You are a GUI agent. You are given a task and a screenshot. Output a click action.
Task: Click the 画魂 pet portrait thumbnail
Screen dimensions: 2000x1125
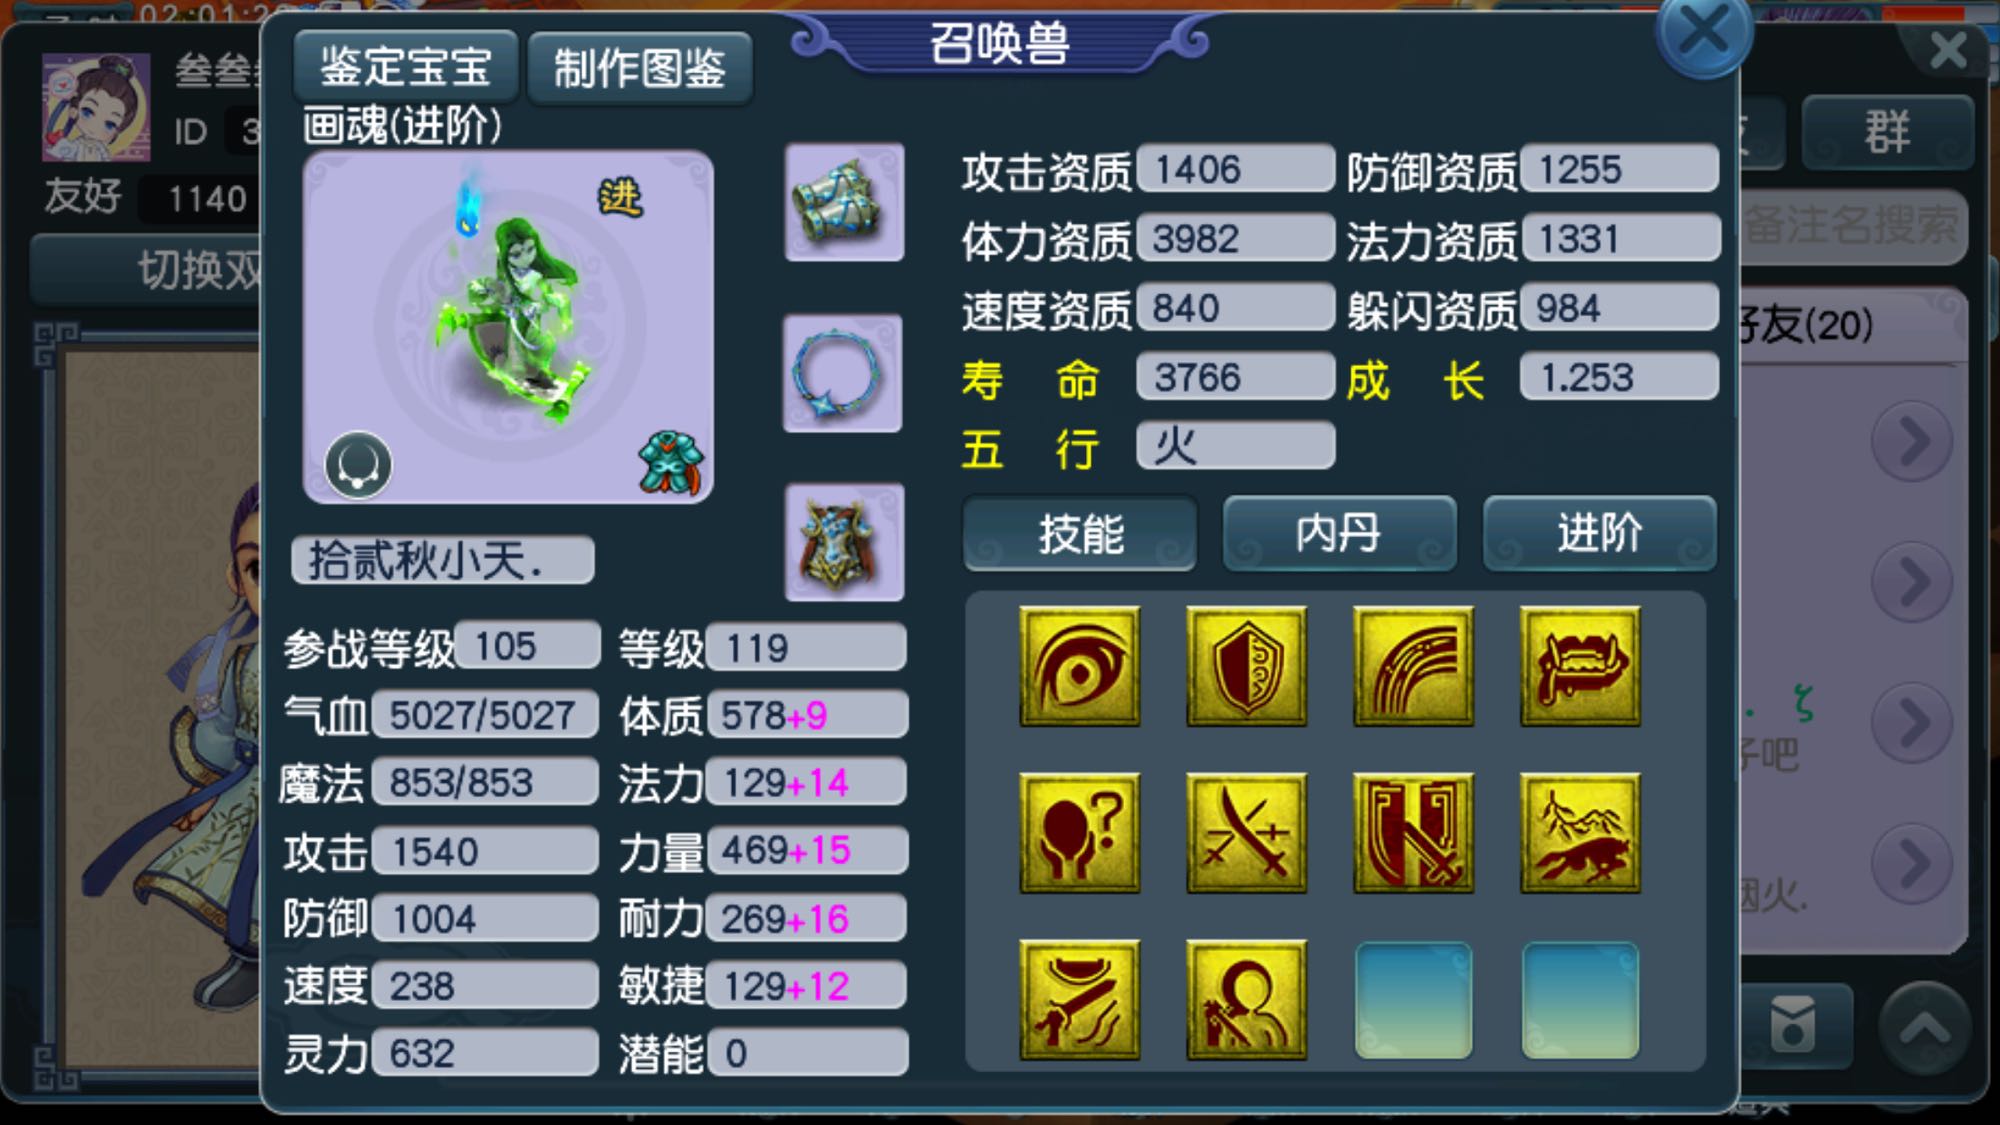point(508,327)
